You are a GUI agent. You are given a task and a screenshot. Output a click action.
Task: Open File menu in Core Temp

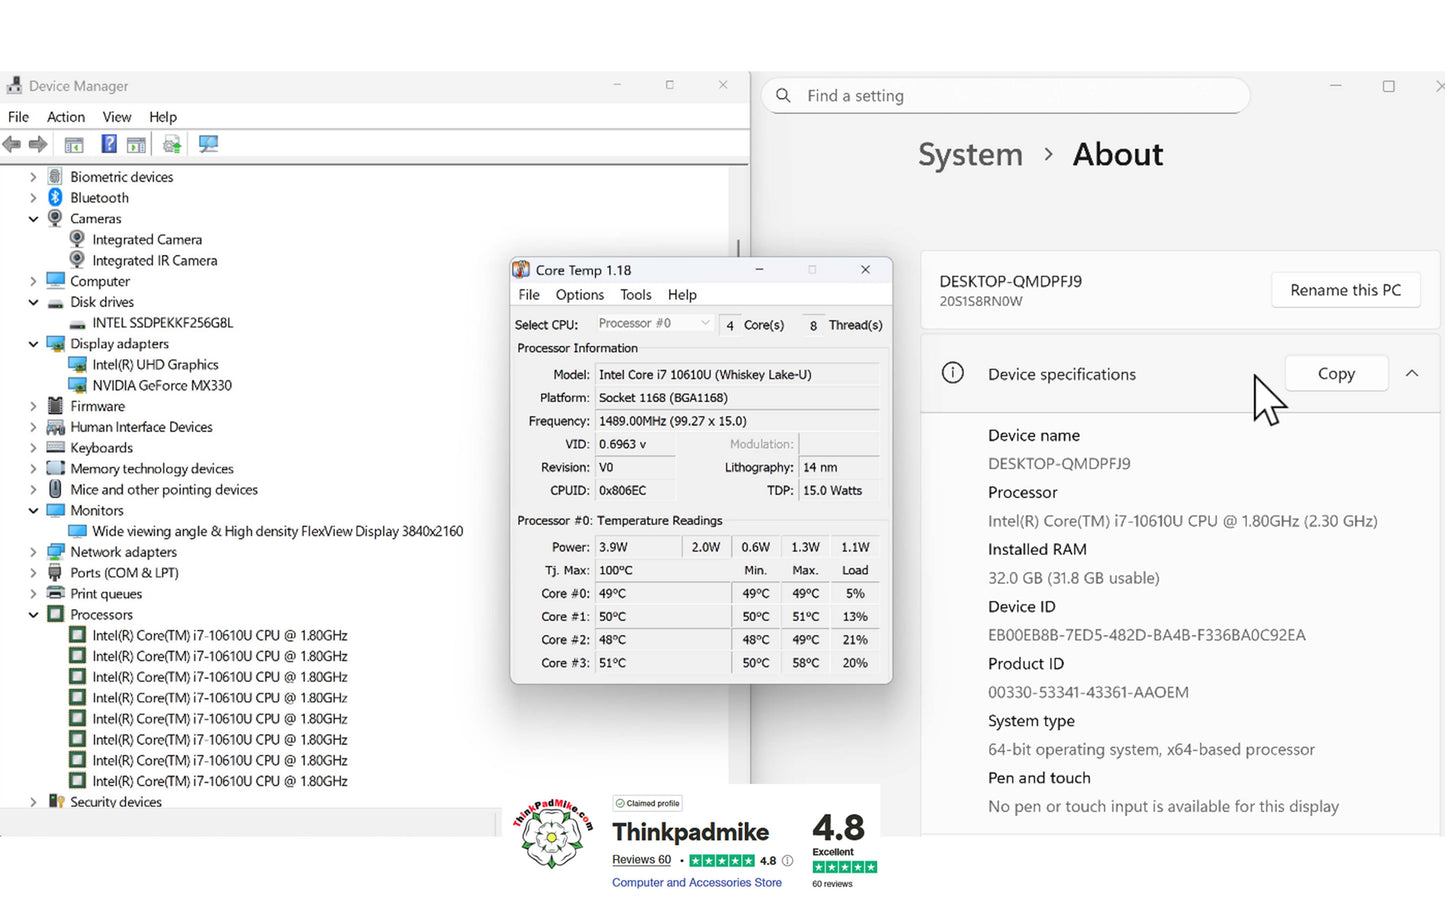point(529,295)
